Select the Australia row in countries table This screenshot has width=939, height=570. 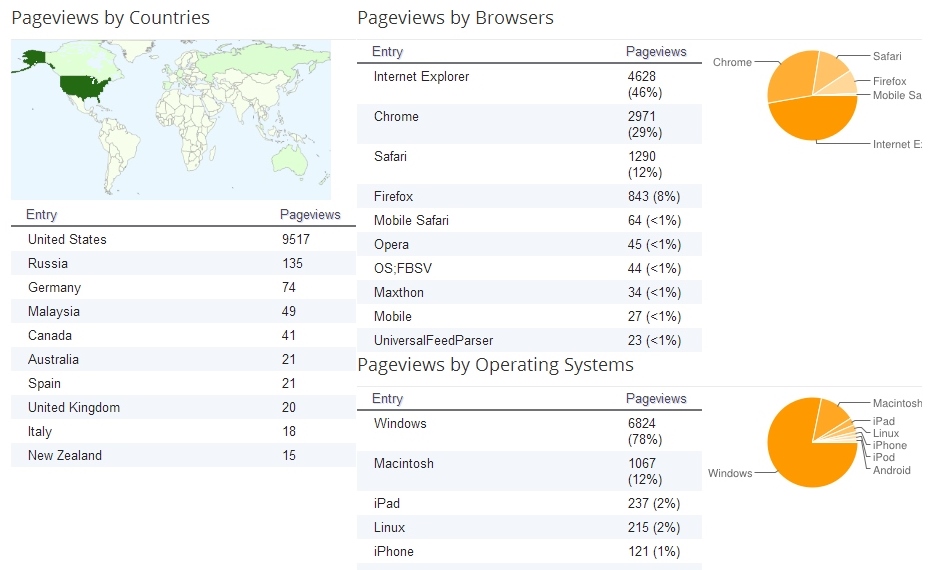183,359
